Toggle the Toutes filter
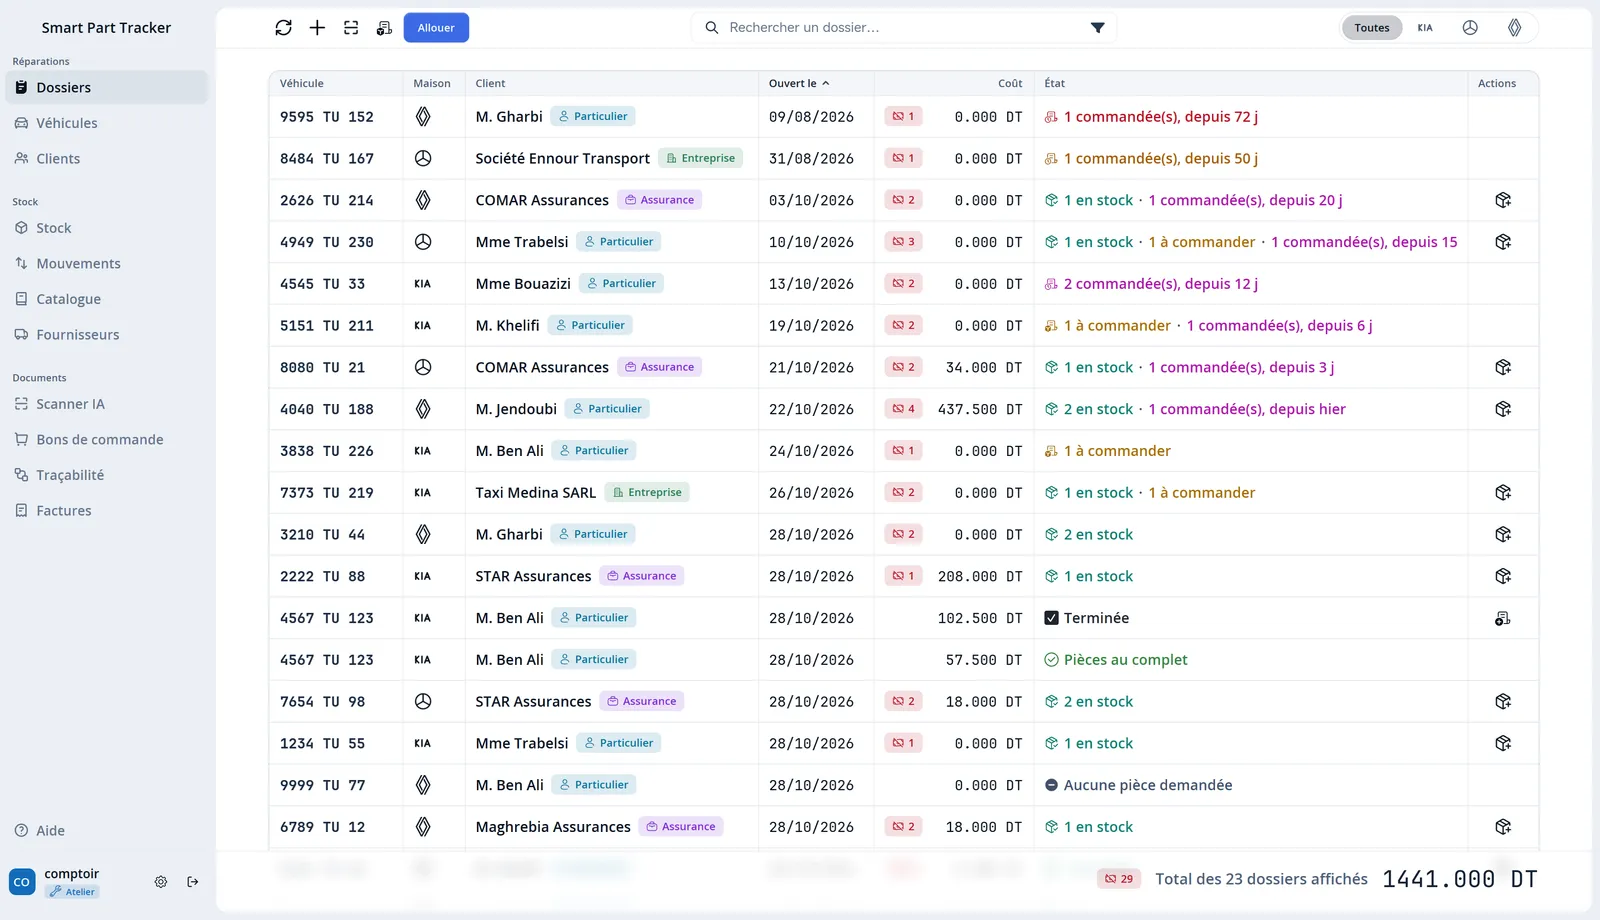 [1372, 28]
